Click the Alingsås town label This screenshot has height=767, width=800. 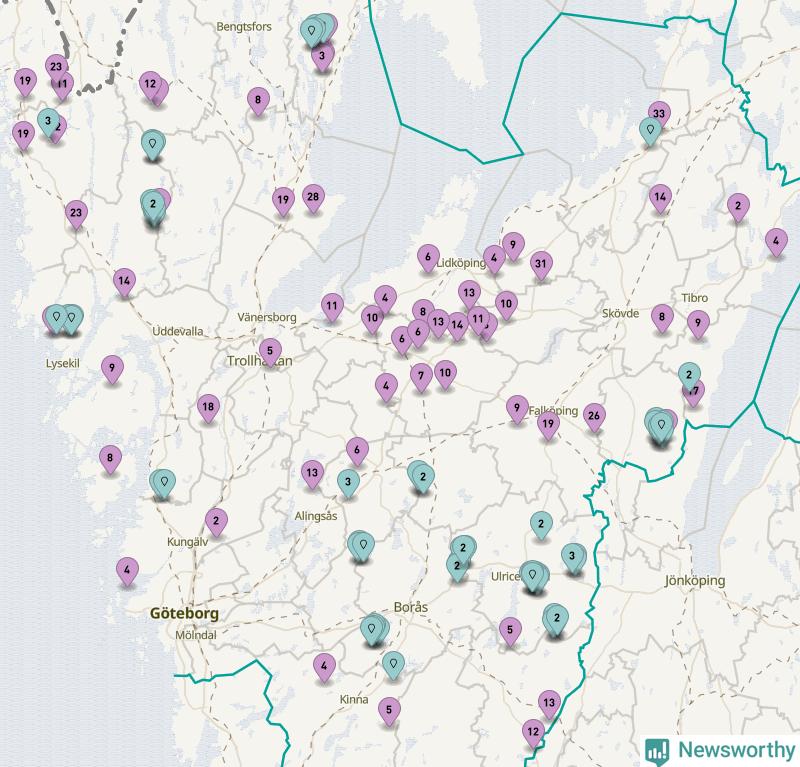pyautogui.click(x=316, y=516)
